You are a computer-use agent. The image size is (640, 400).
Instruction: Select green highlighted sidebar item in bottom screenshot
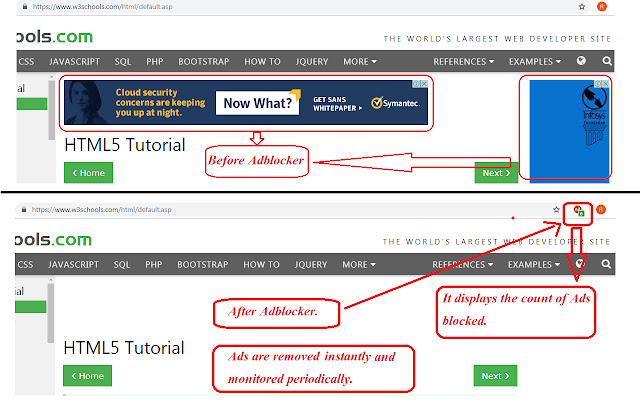pos(31,307)
